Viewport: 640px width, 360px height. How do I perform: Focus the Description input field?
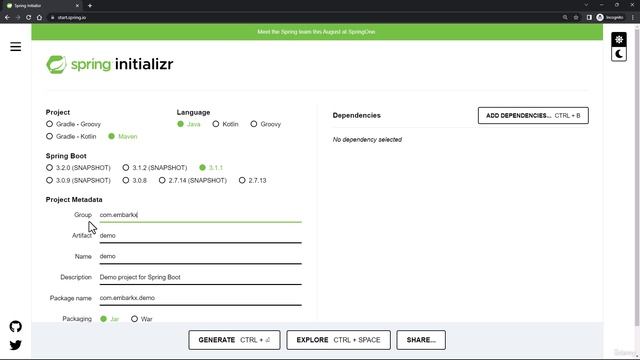pos(200,278)
